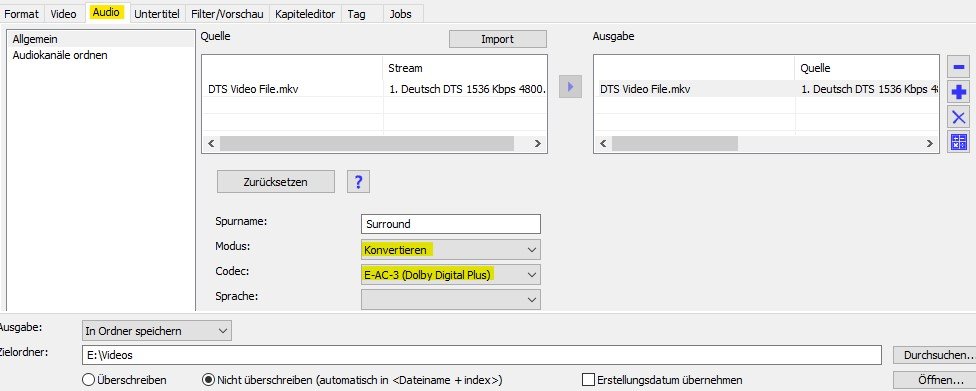
Task: Switch to the Video tab
Action: (x=63, y=13)
